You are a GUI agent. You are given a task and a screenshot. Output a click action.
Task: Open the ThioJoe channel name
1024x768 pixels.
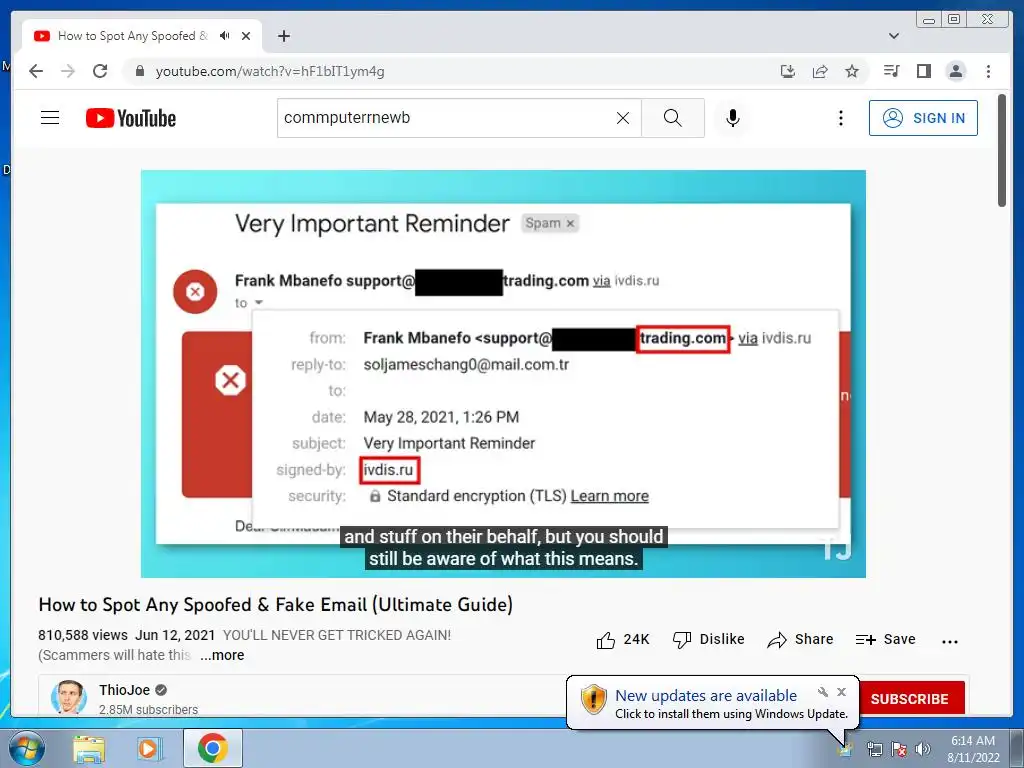[x=125, y=690]
